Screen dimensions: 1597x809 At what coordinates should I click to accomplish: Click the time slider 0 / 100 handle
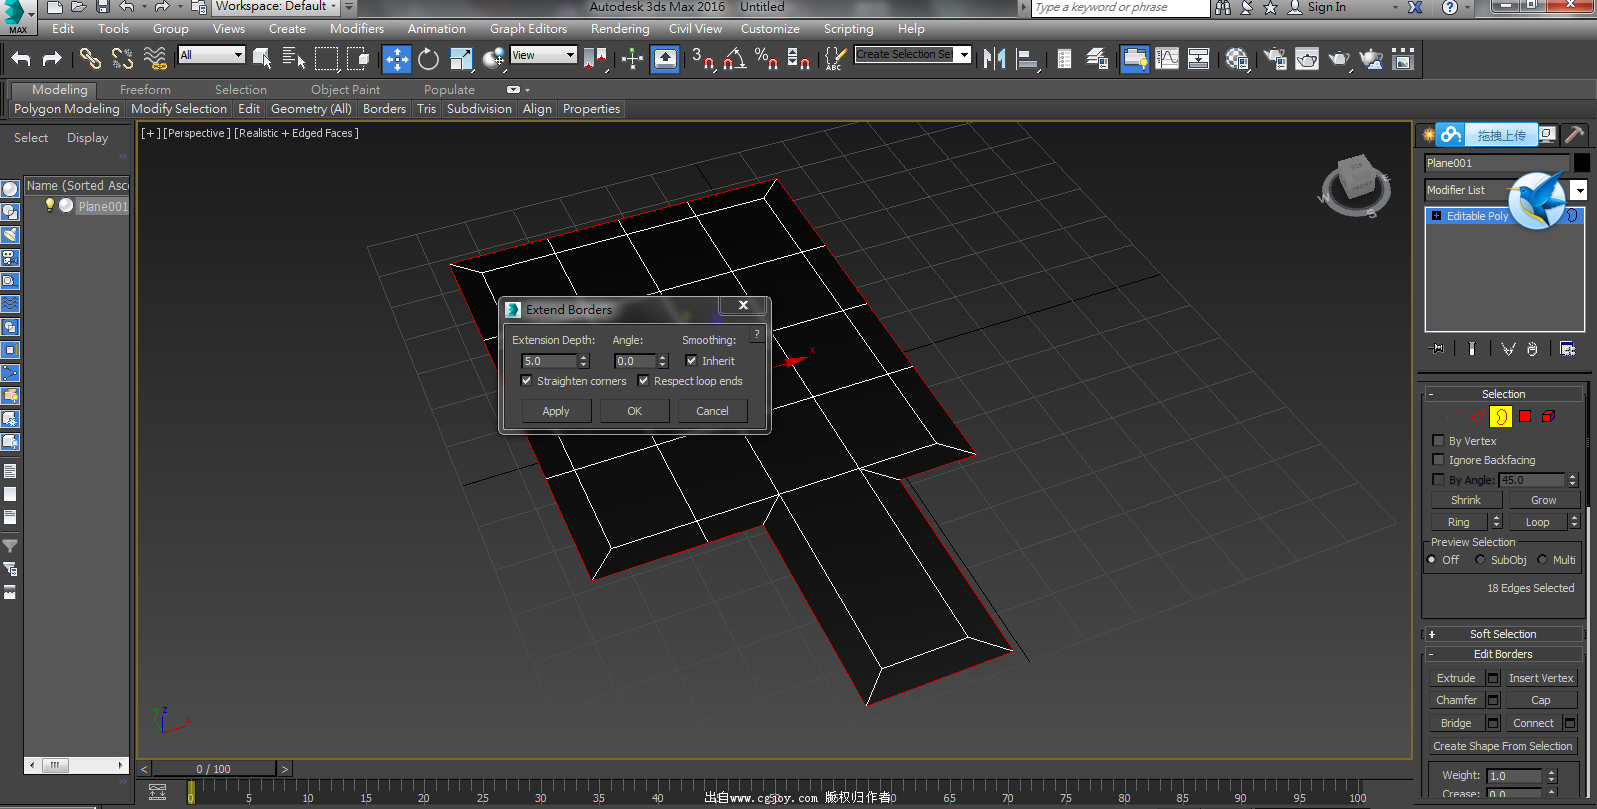point(214,769)
